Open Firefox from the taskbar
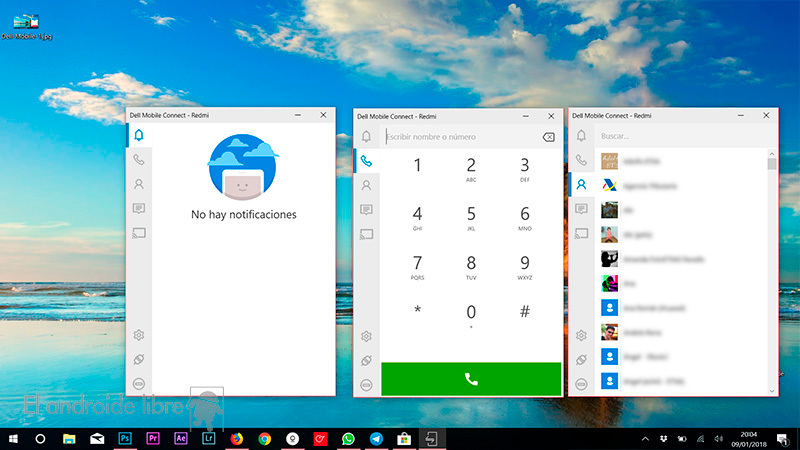800x450 pixels. pyautogui.click(x=236, y=439)
